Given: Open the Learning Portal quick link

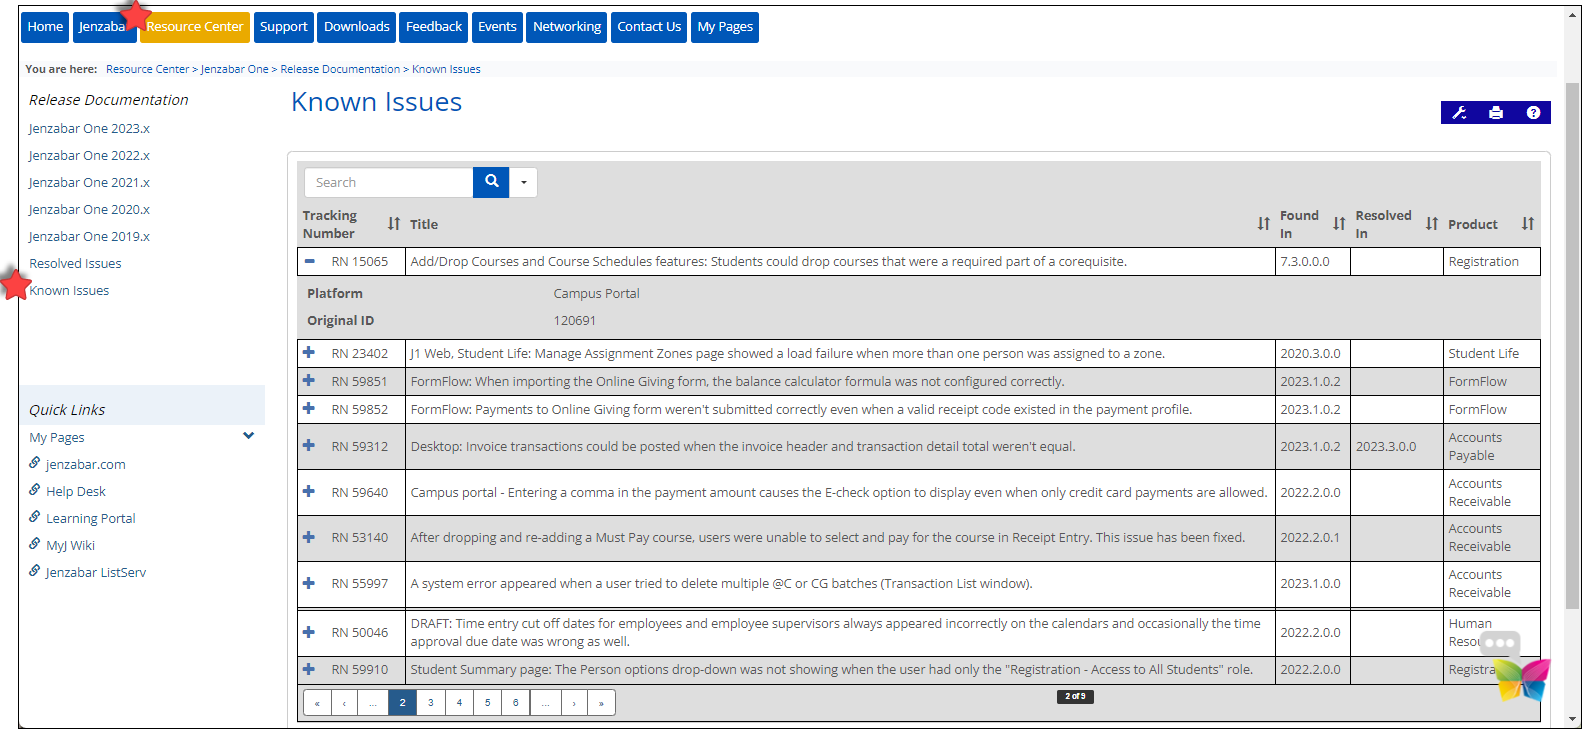Looking at the screenshot, I should point(91,519).
